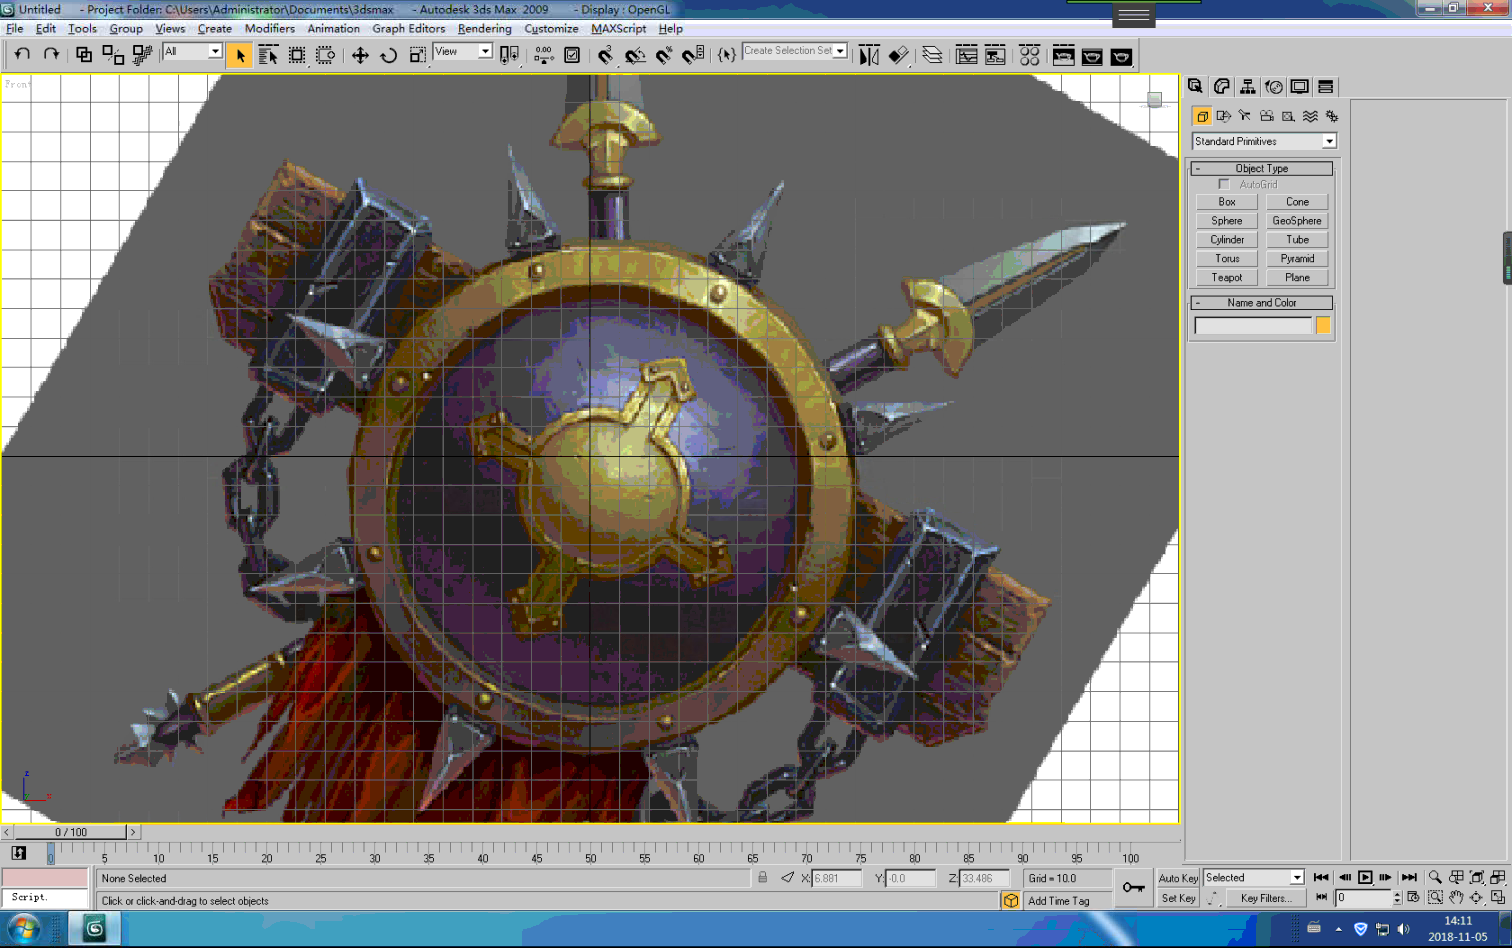Toggle the Spinner Snap magnet
This screenshot has width=1512, height=948.
693,55
